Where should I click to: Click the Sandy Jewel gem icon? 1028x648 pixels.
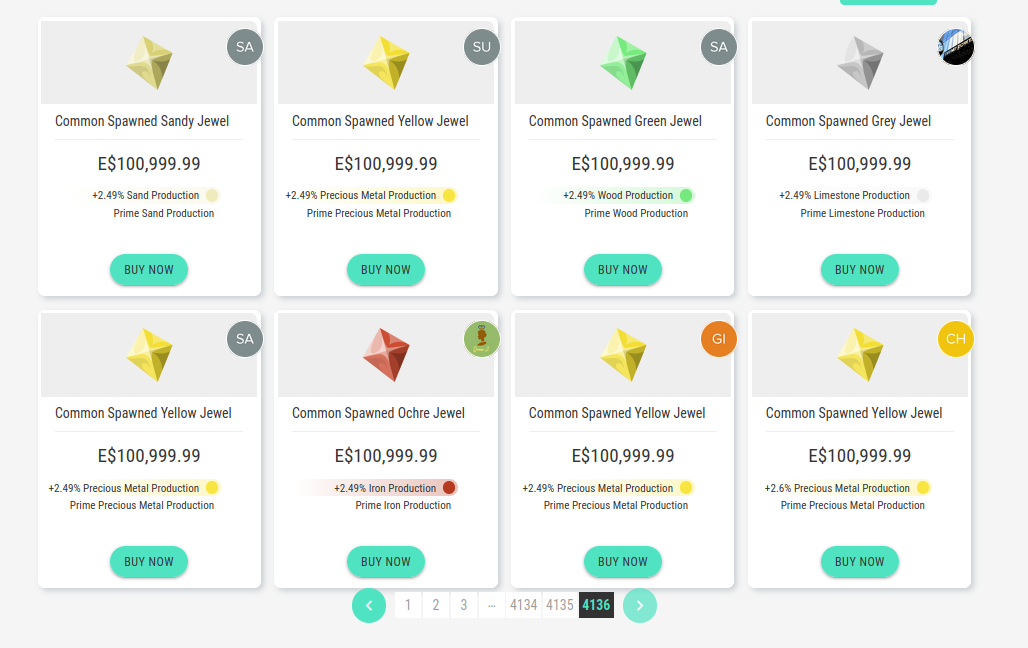tap(150, 62)
